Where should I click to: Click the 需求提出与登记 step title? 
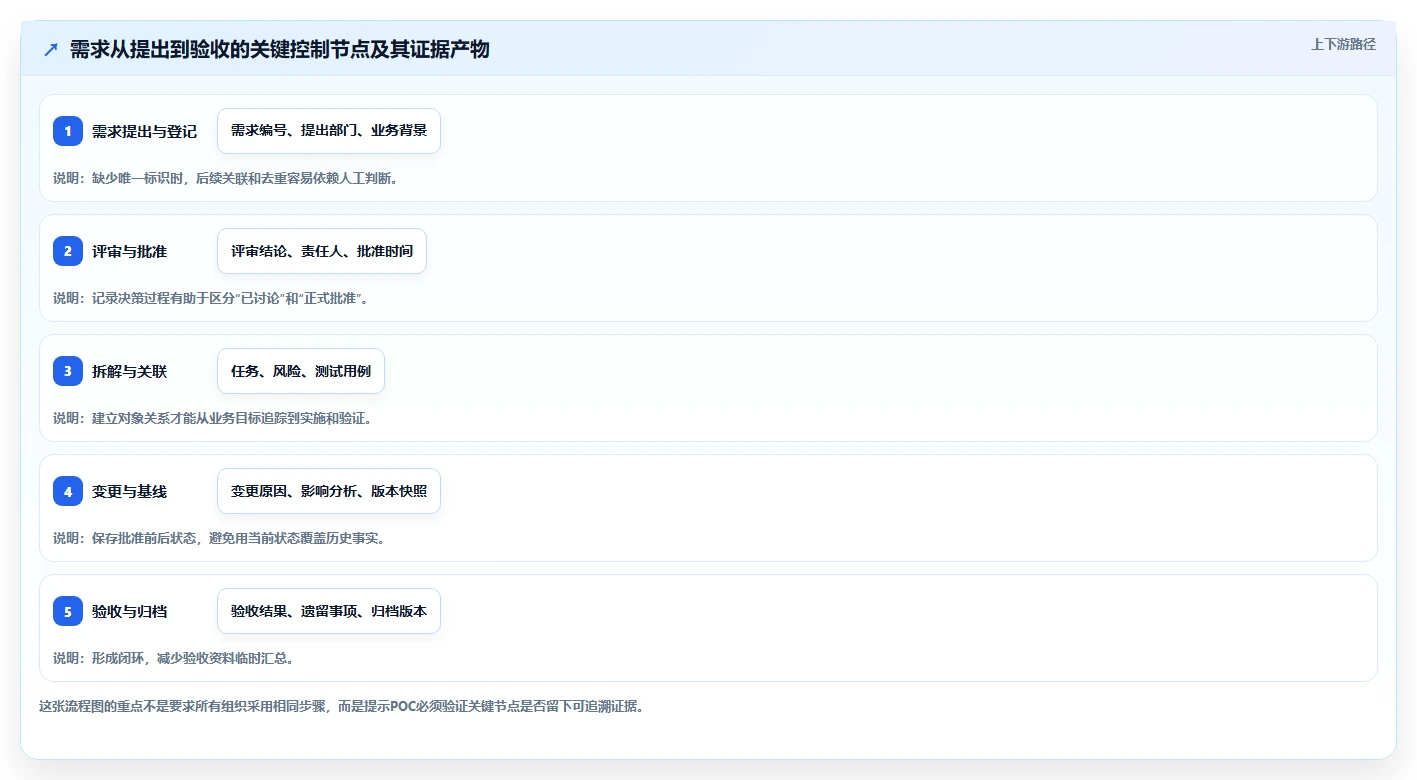pyautogui.click(x=144, y=131)
